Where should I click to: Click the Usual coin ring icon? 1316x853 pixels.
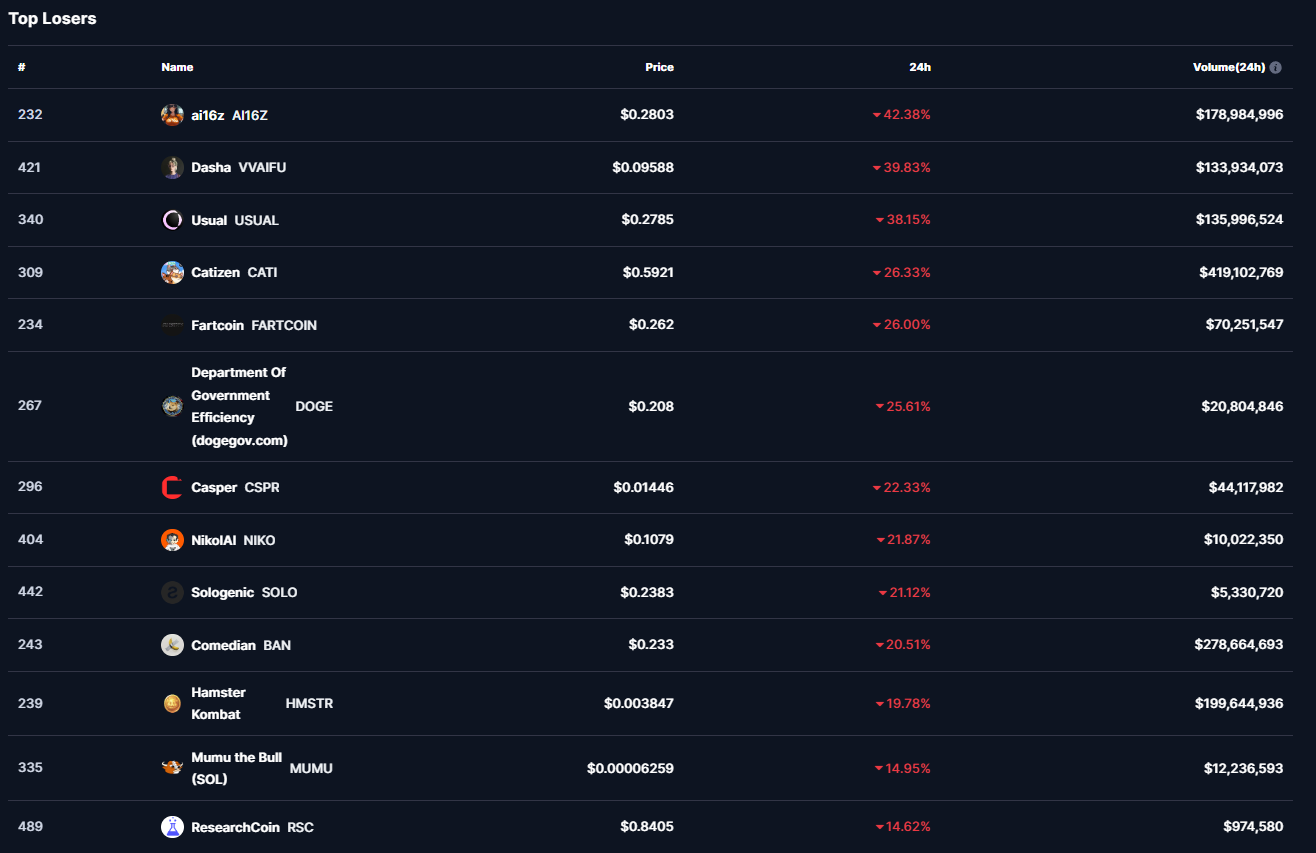(172, 220)
